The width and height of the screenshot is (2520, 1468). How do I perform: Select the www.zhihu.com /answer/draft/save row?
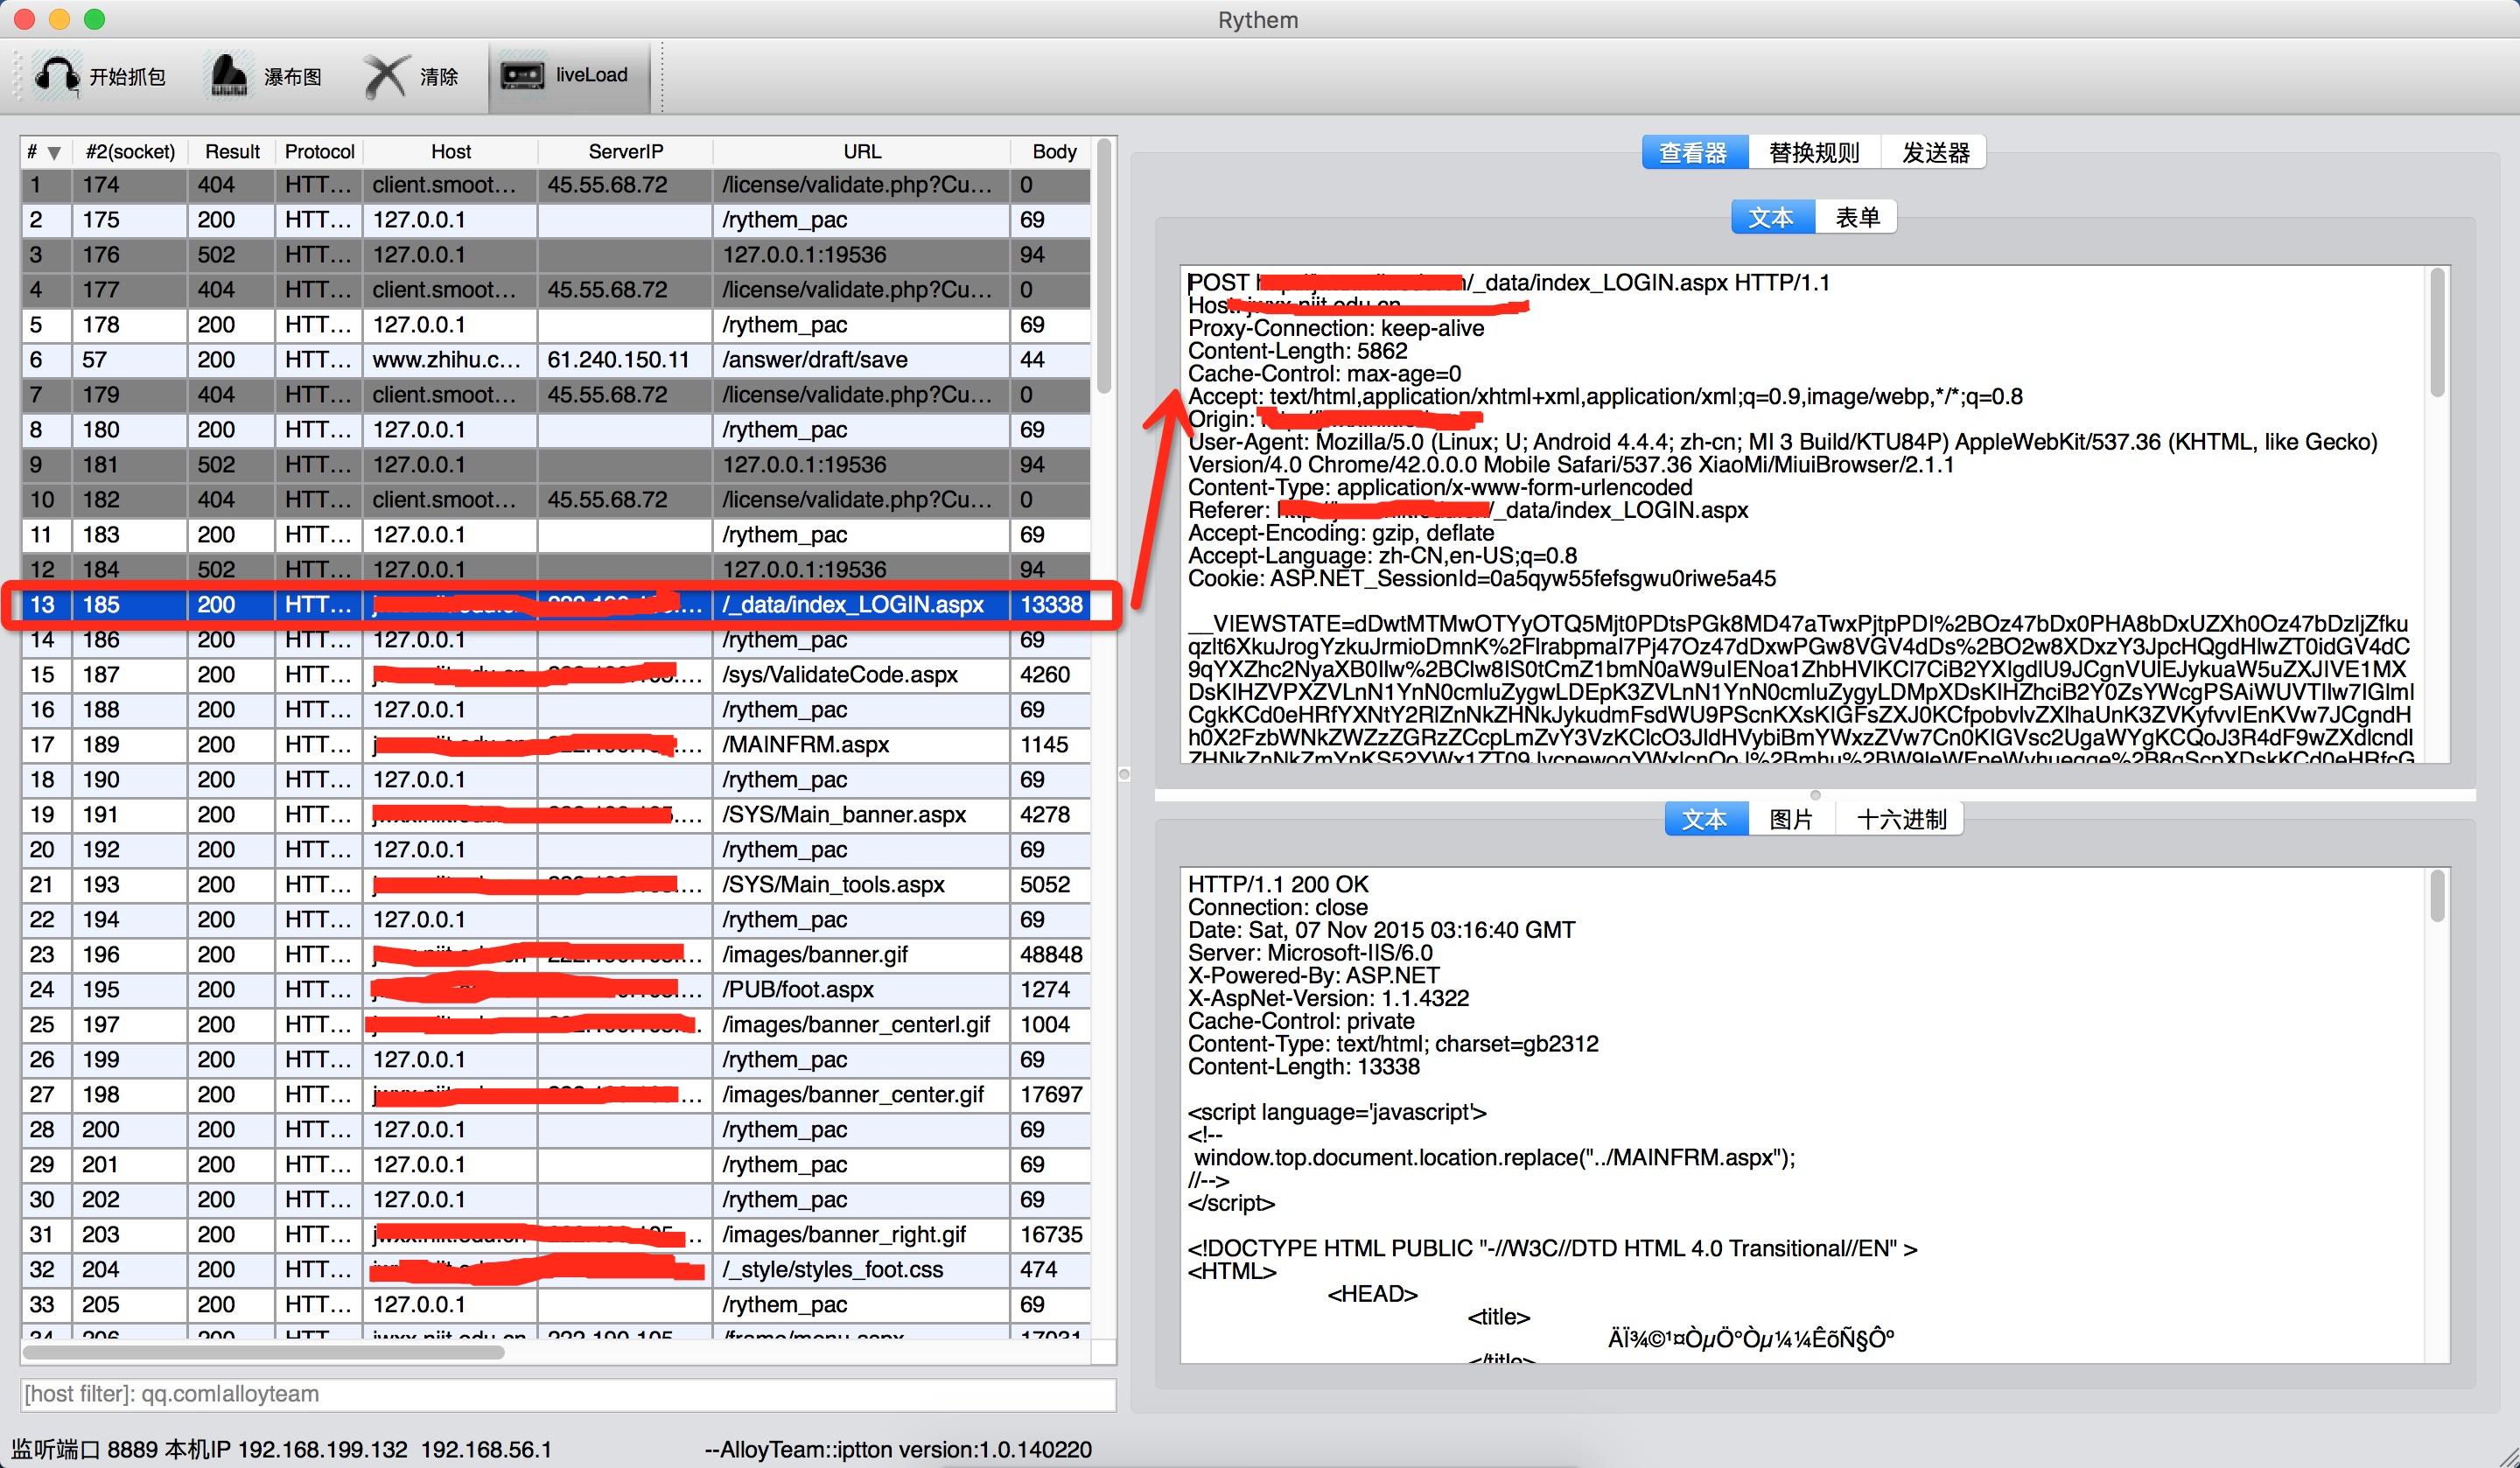tap(815, 360)
